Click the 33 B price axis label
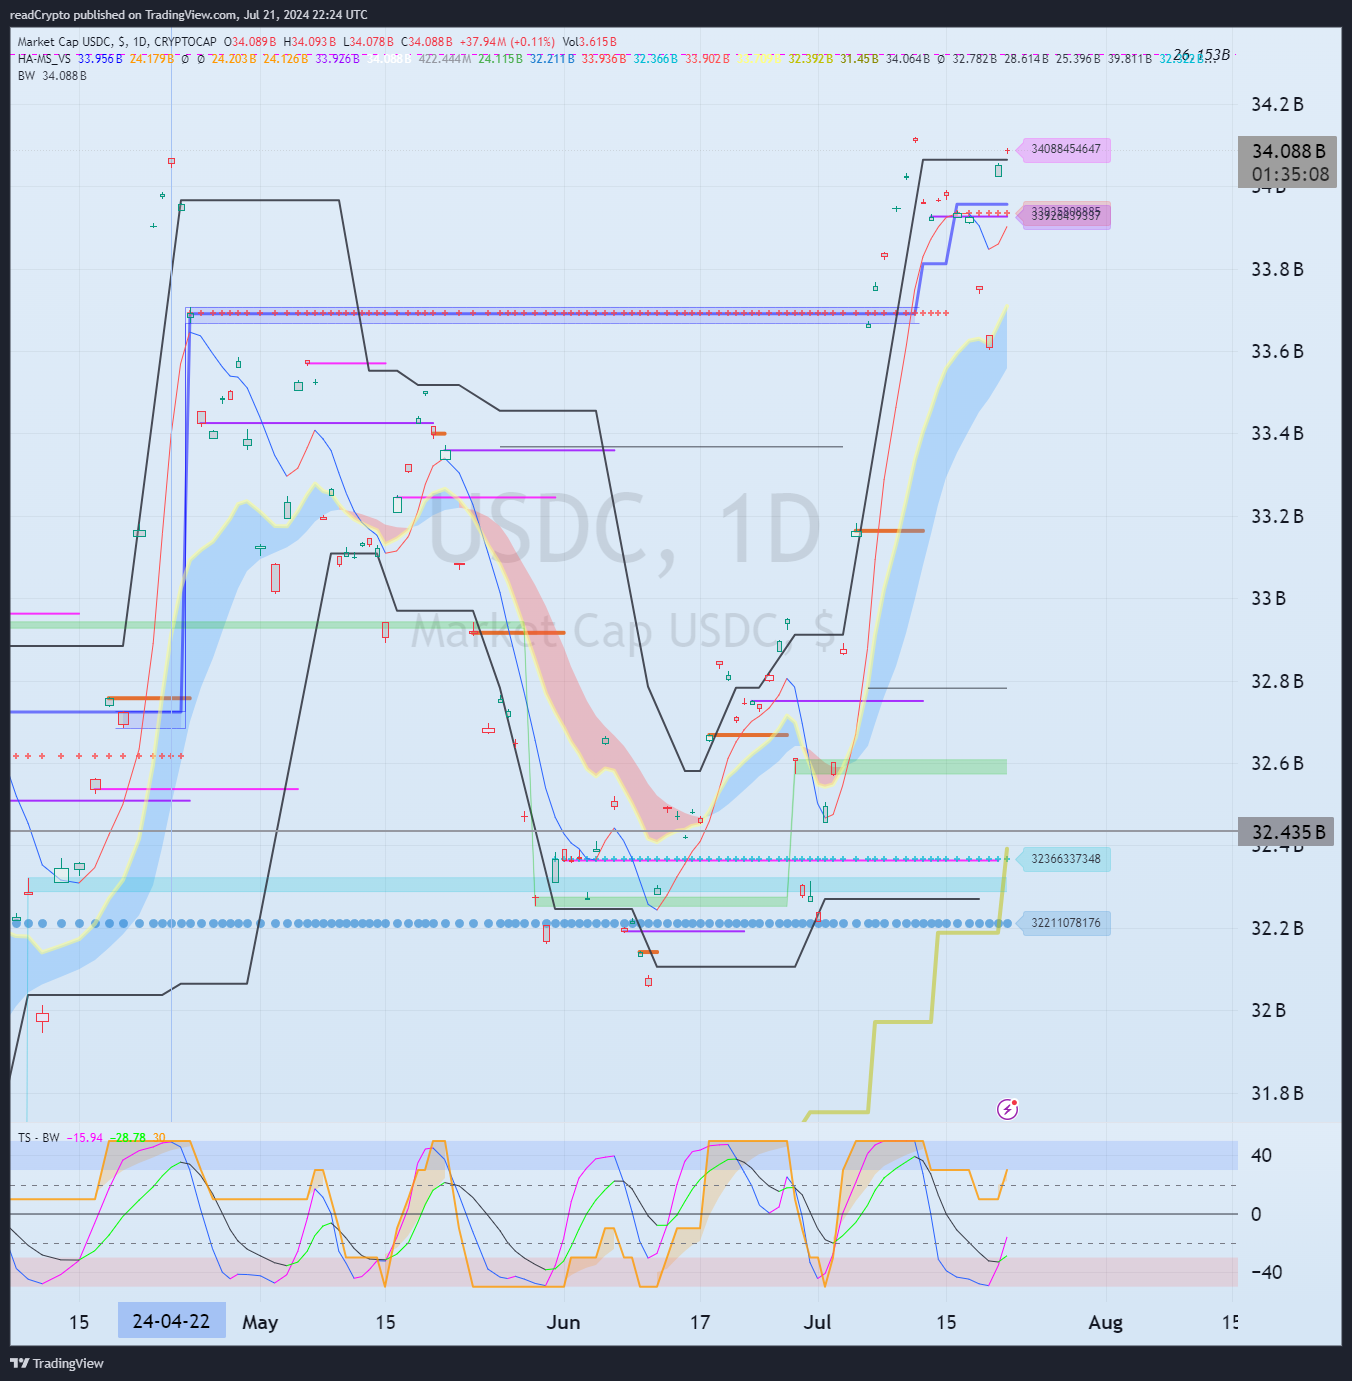This screenshot has width=1352, height=1381. click(x=1268, y=599)
